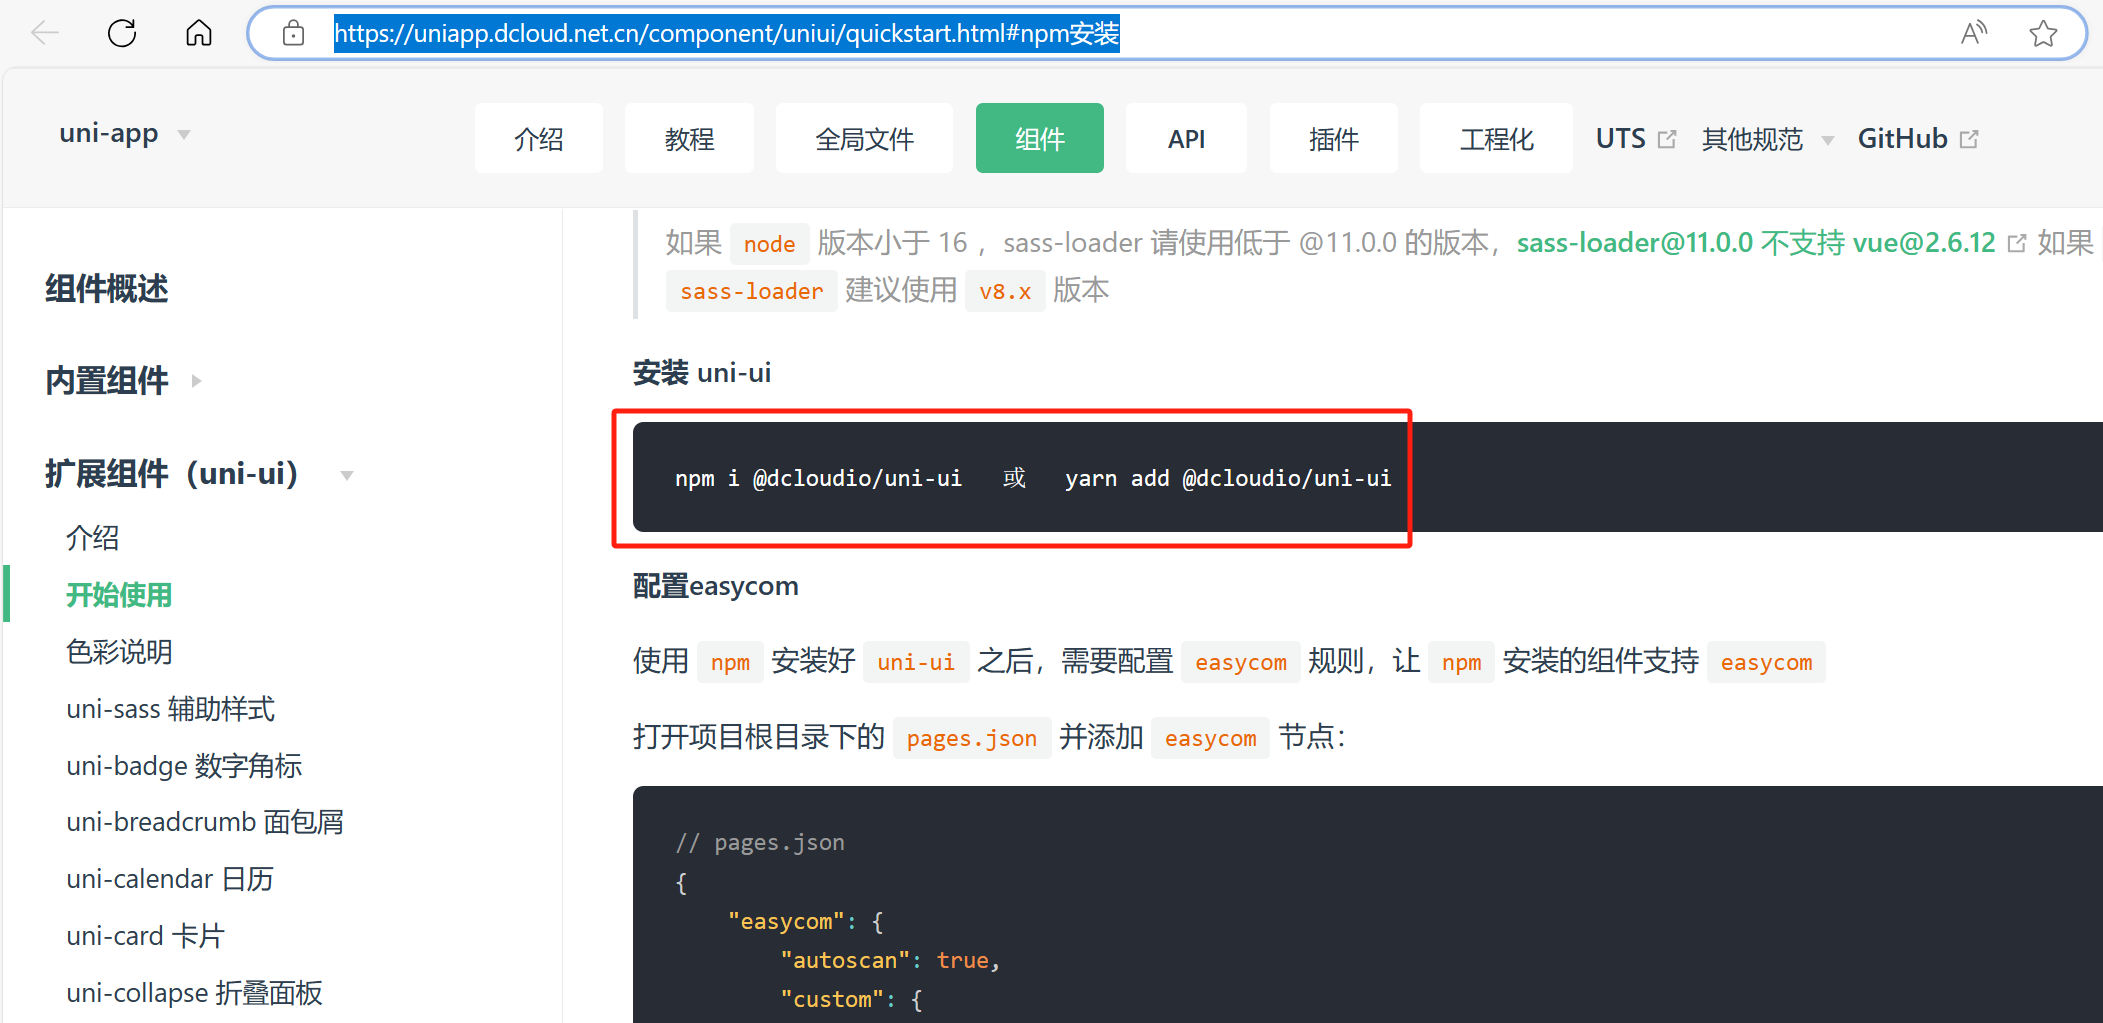The width and height of the screenshot is (2103, 1023).
Task: Open sidebar item uni-sass 辅助样式
Action: tap(171, 709)
